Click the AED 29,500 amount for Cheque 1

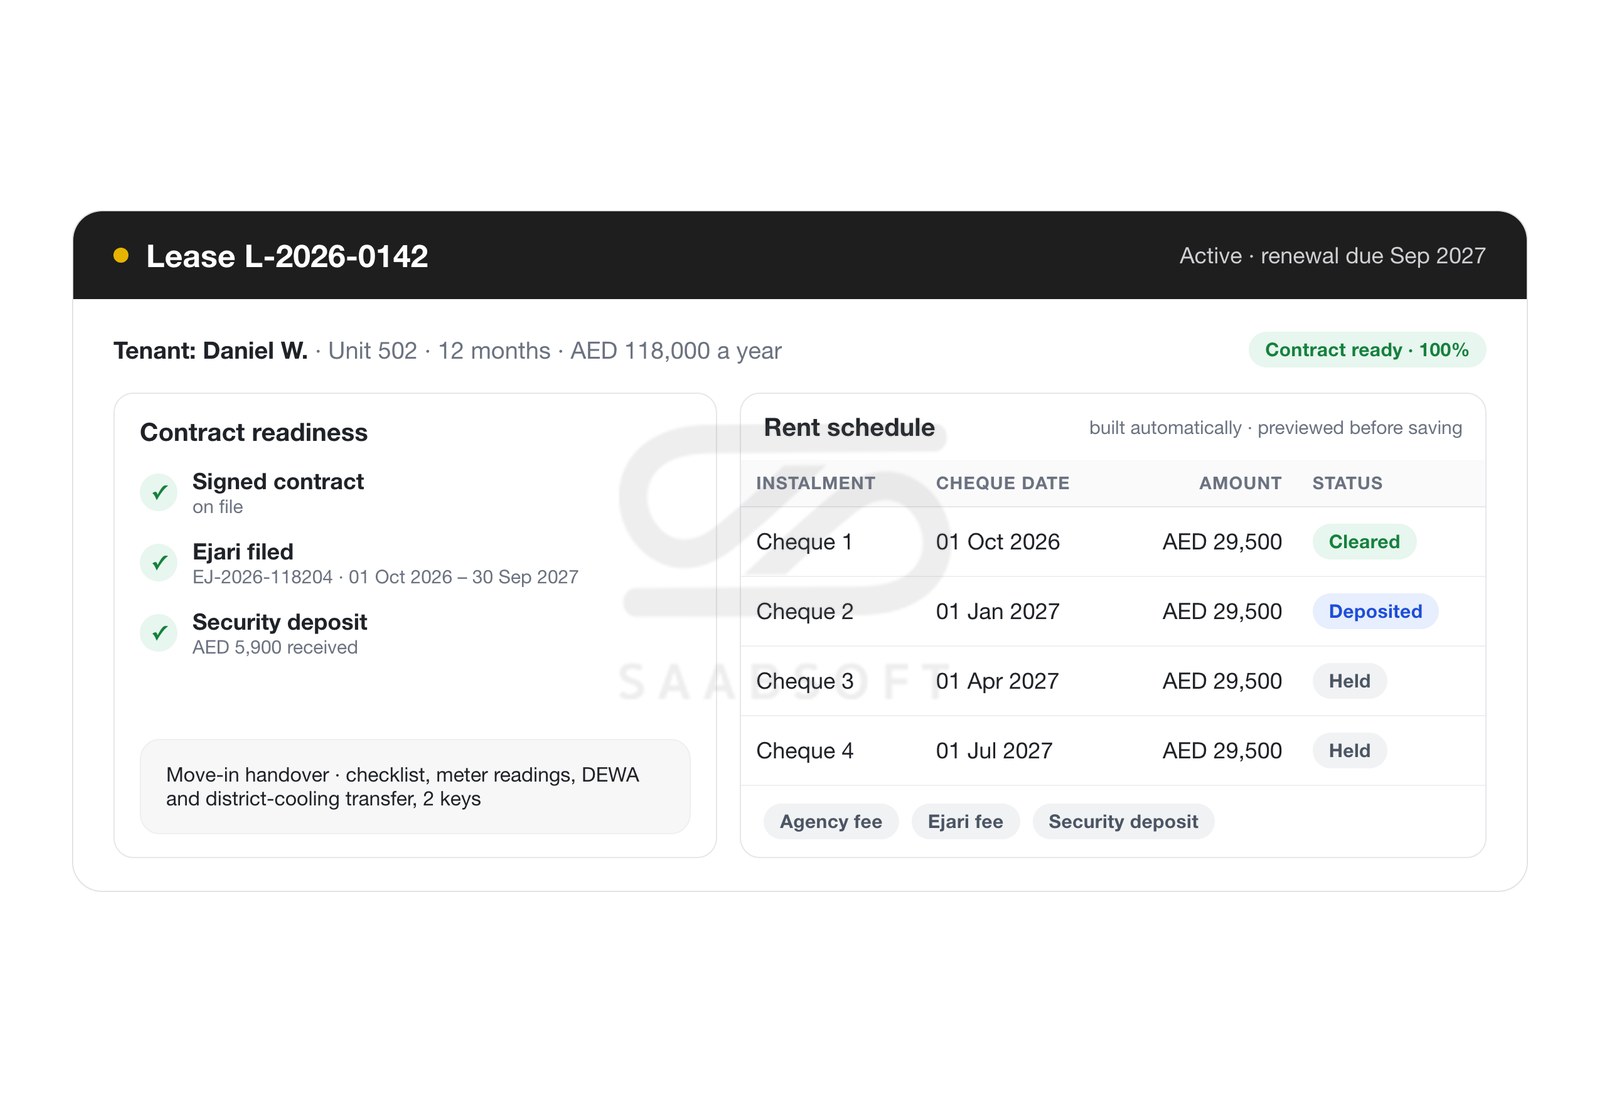coord(1222,542)
